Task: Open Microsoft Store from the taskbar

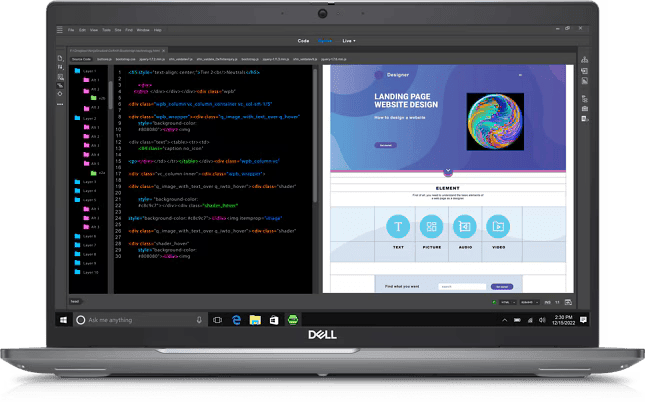Action: click(x=274, y=320)
